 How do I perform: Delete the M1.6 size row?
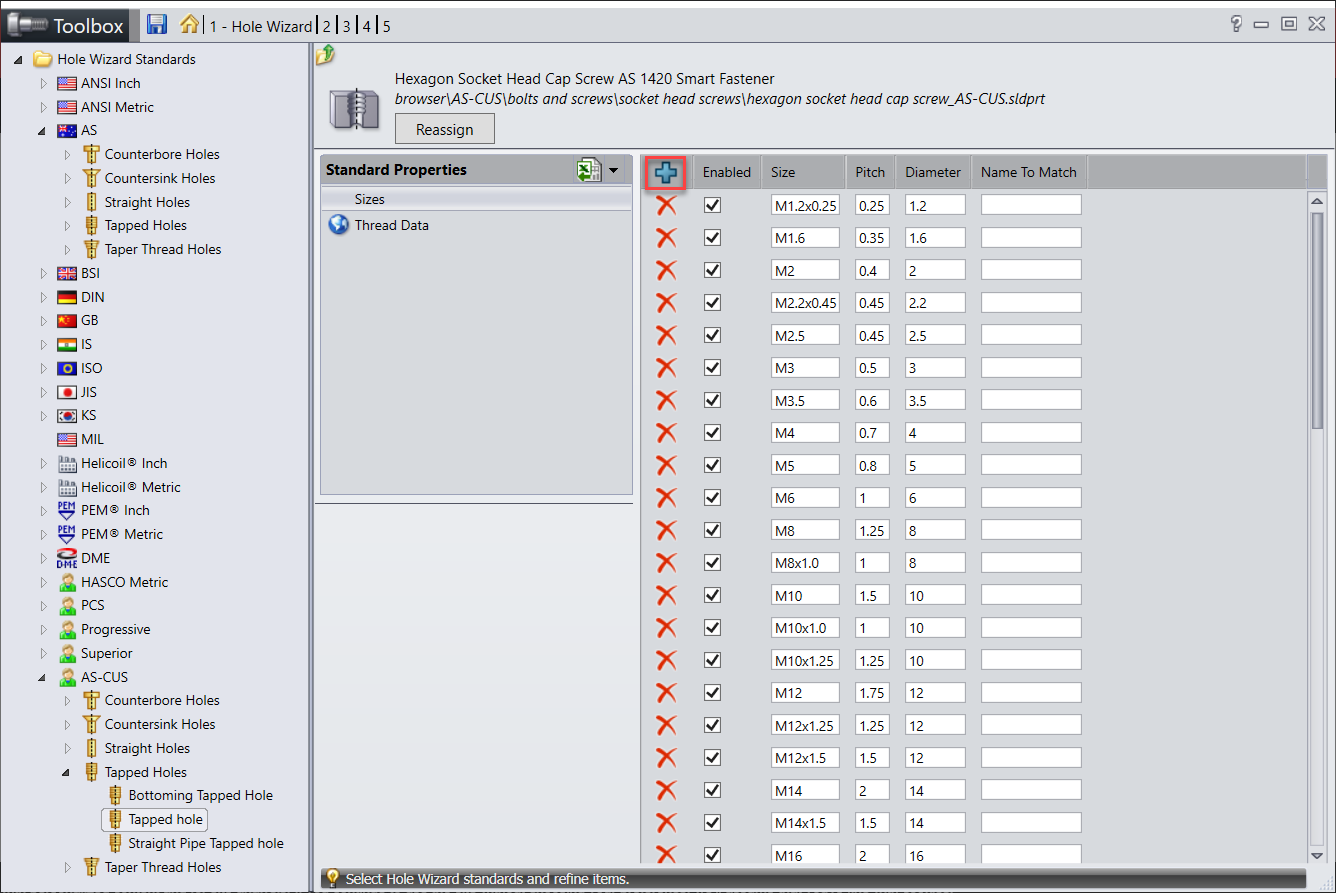click(x=666, y=238)
